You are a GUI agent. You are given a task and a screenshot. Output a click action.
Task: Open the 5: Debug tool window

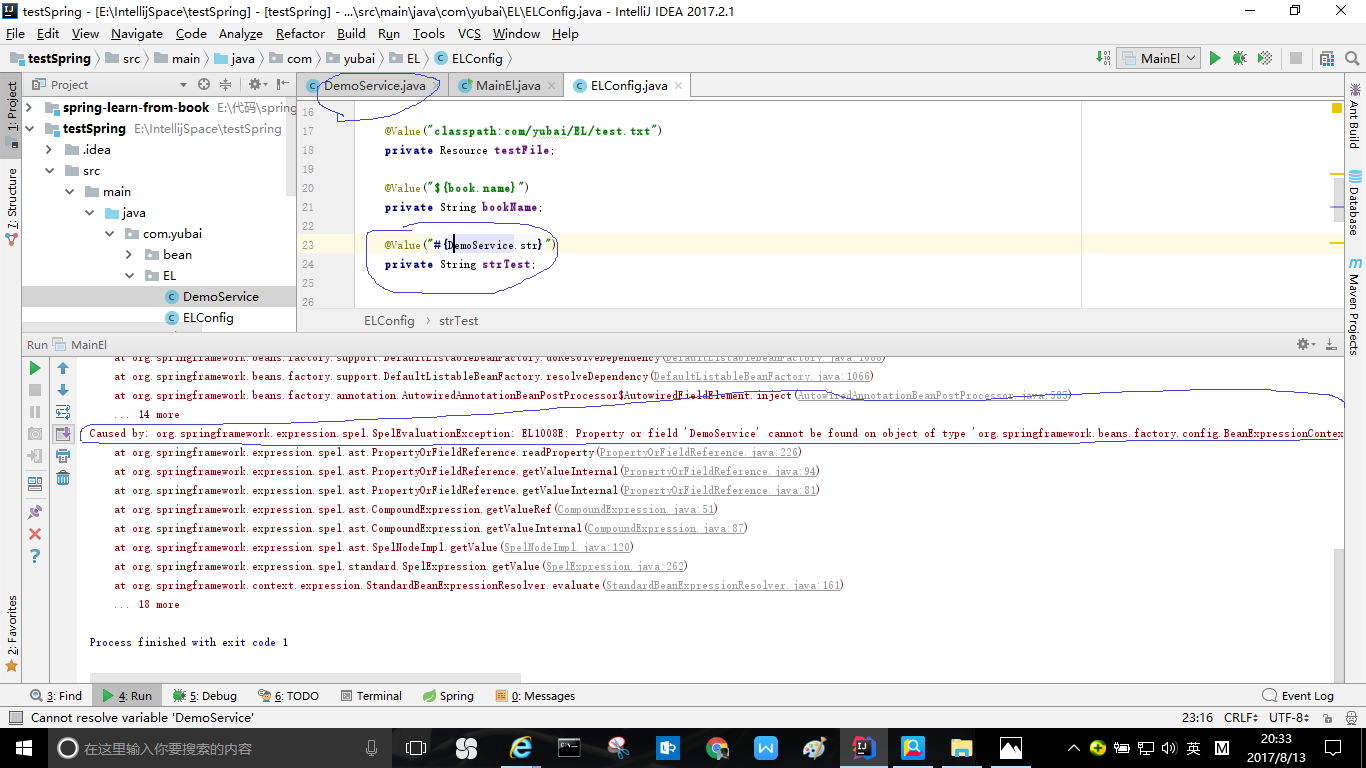tap(204, 696)
